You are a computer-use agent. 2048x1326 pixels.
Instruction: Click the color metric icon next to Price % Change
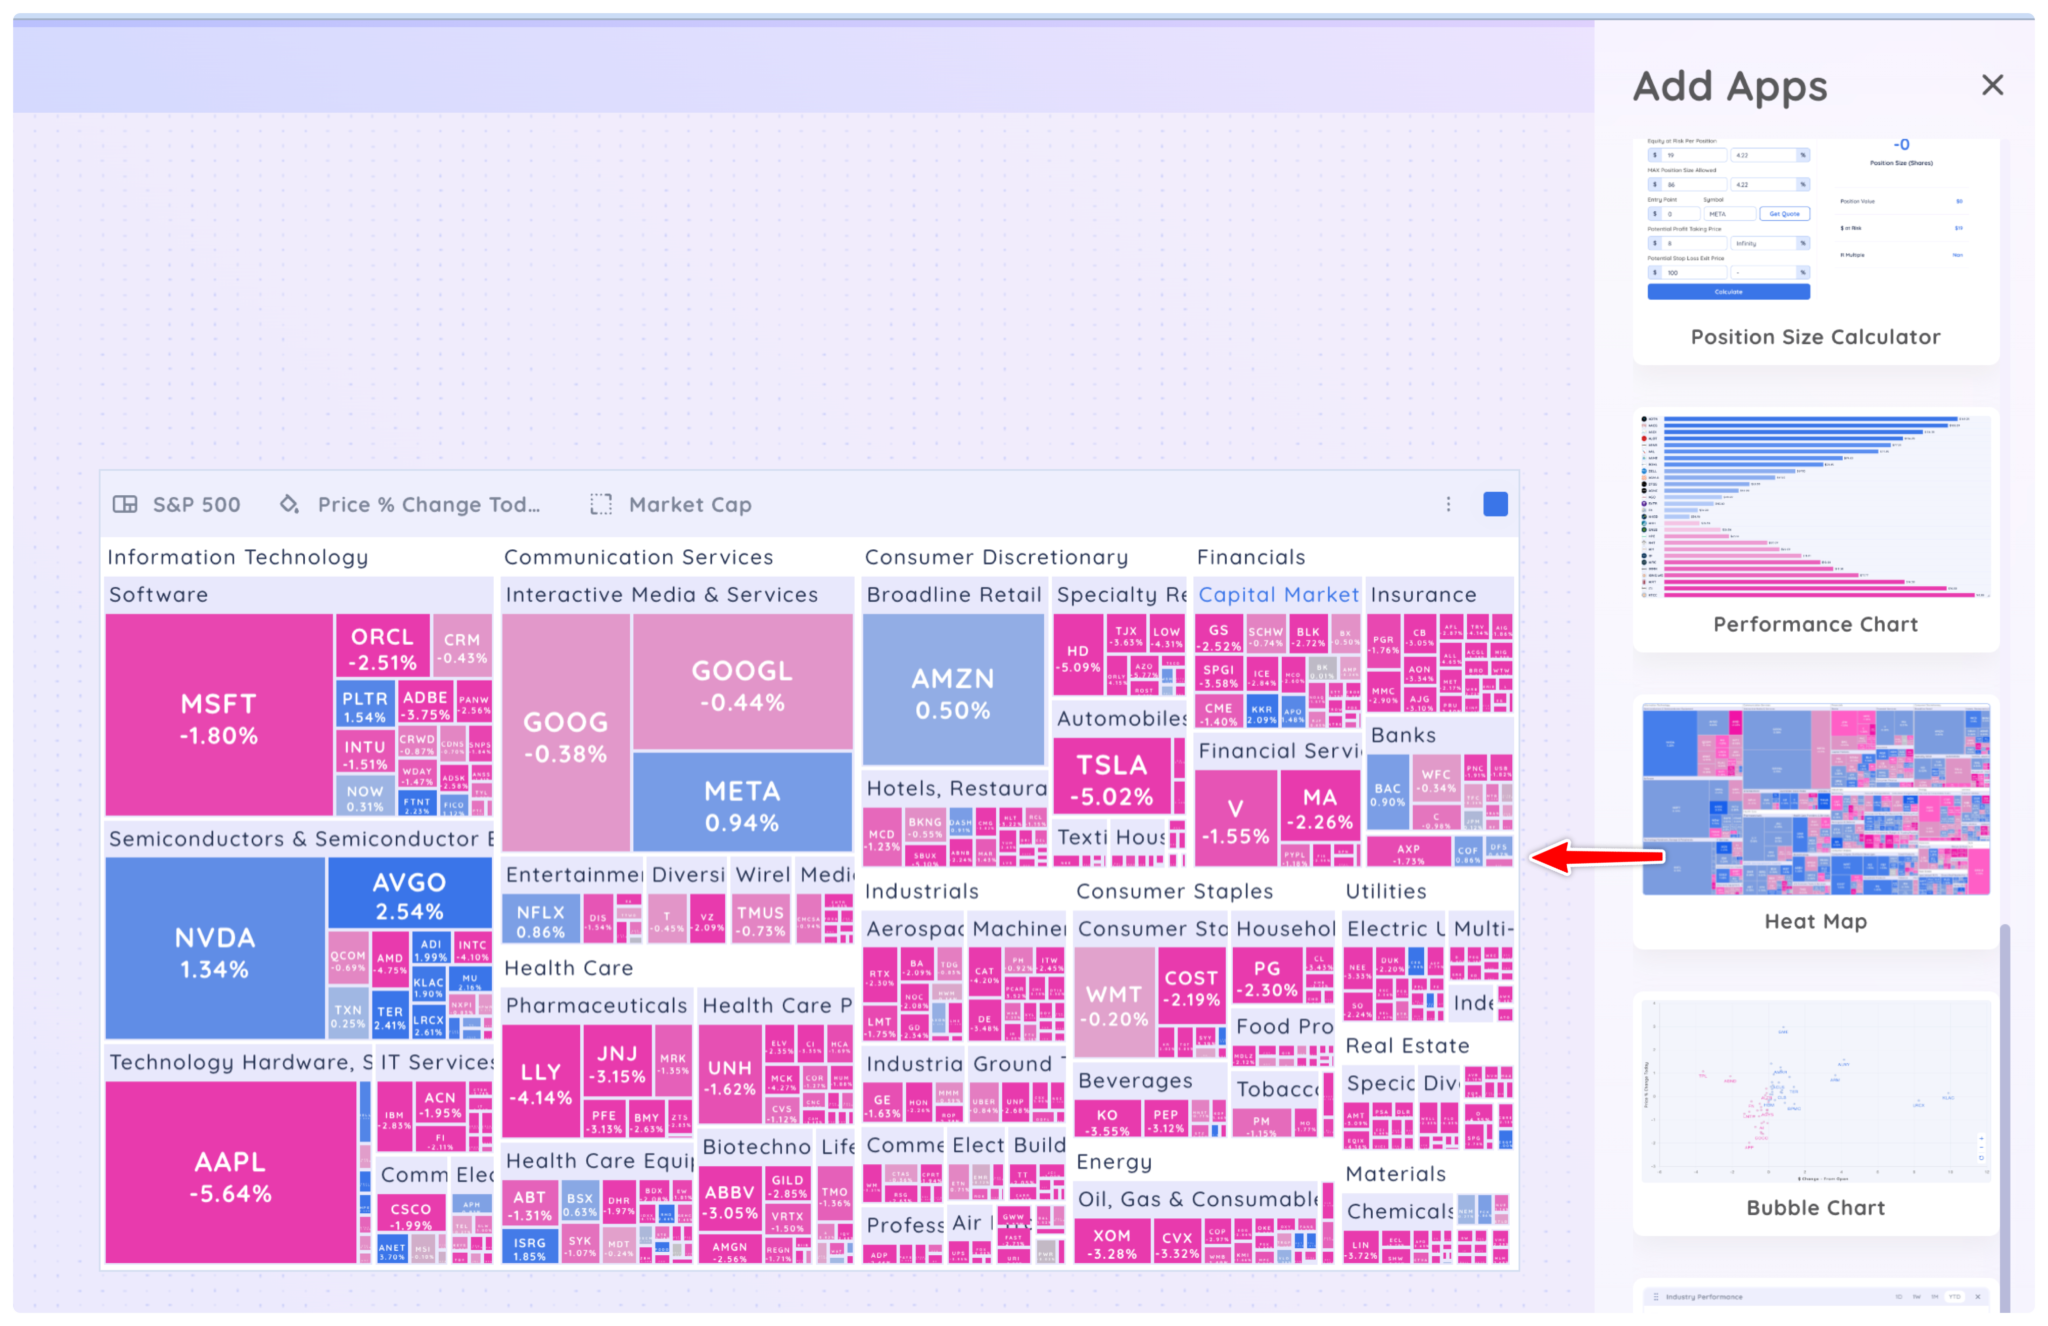pyautogui.click(x=288, y=505)
